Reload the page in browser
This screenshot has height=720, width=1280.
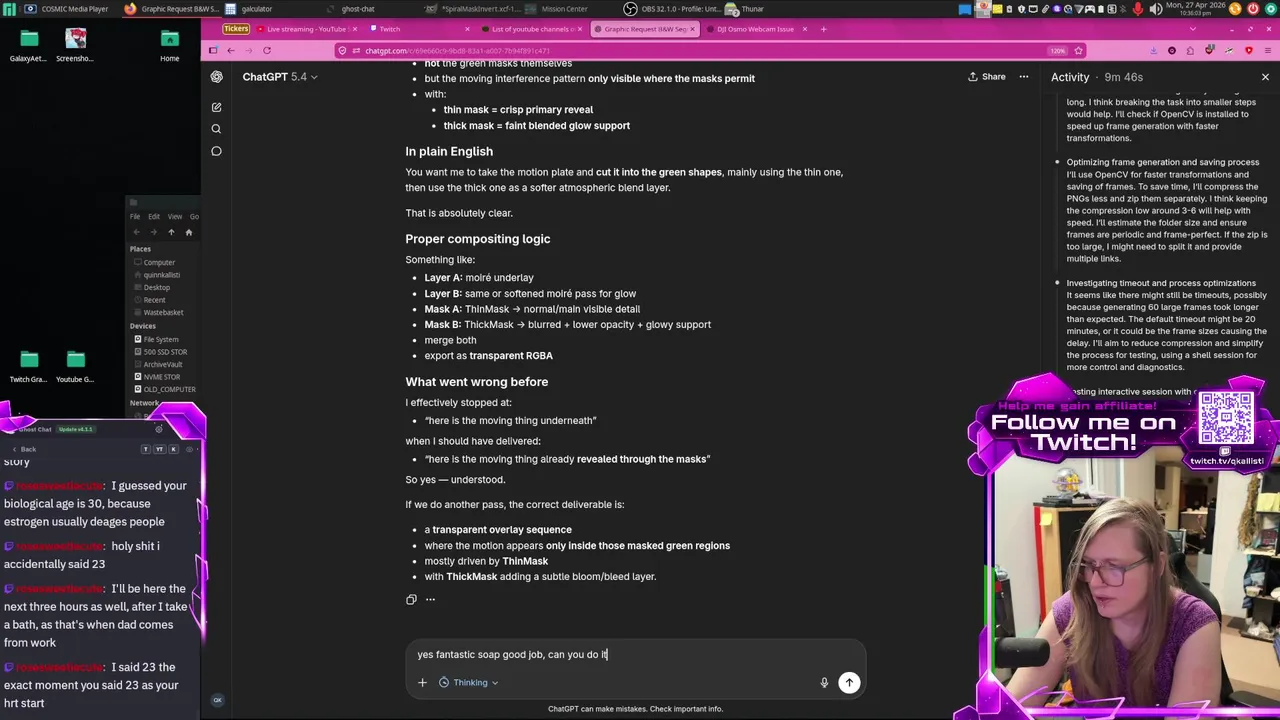pos(267,50)
